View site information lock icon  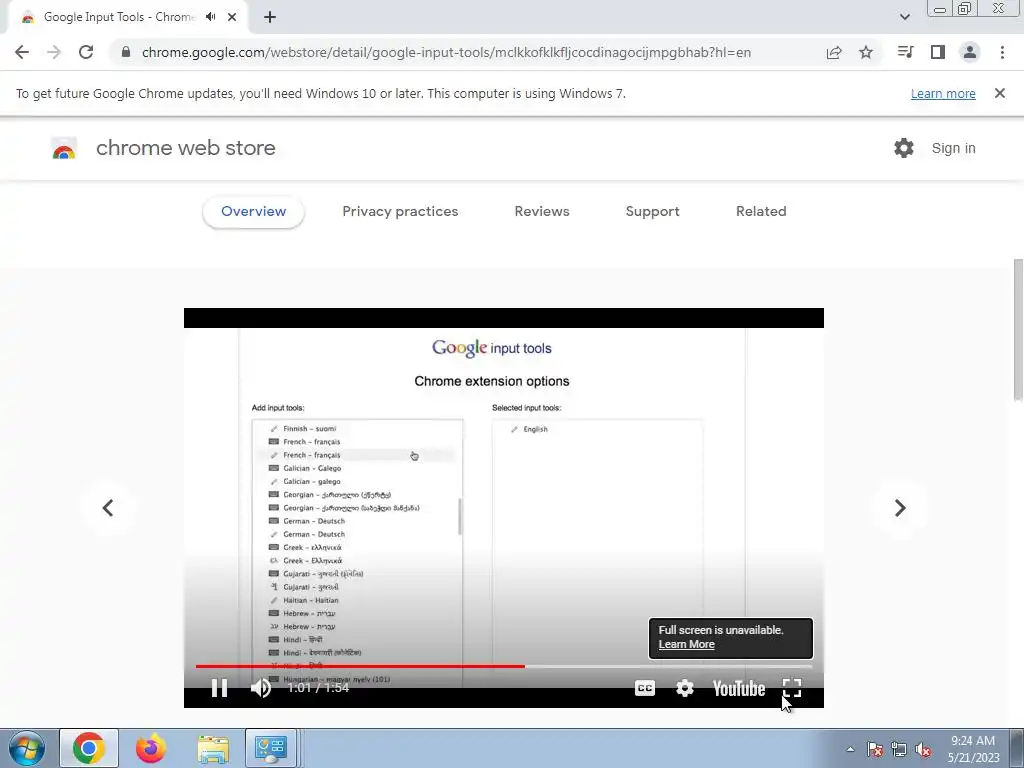pos(126,52)
